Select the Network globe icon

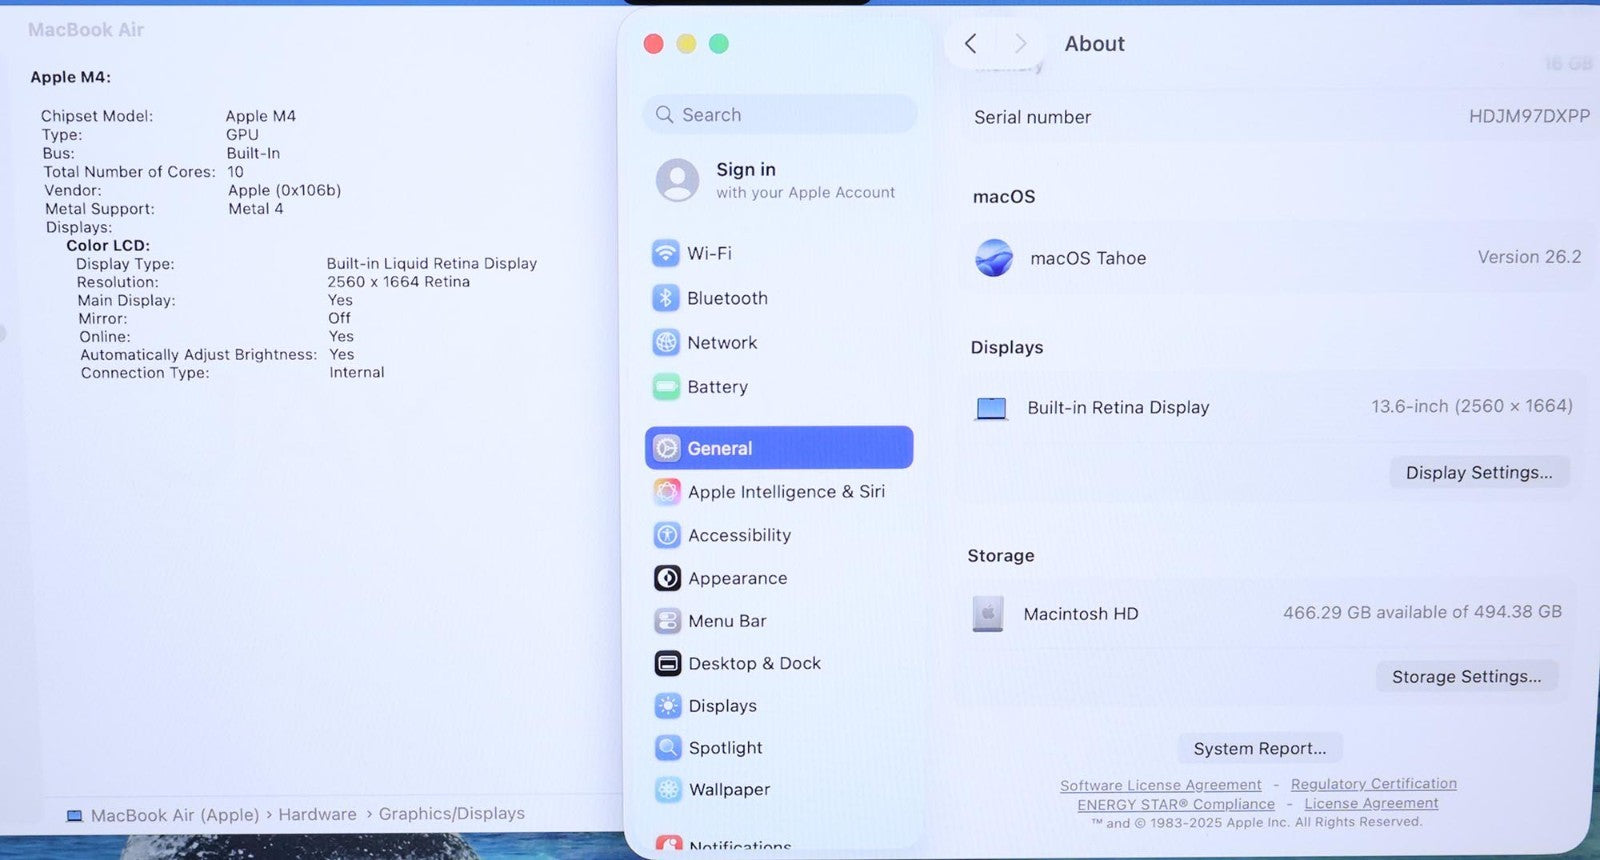coord(666,342)
